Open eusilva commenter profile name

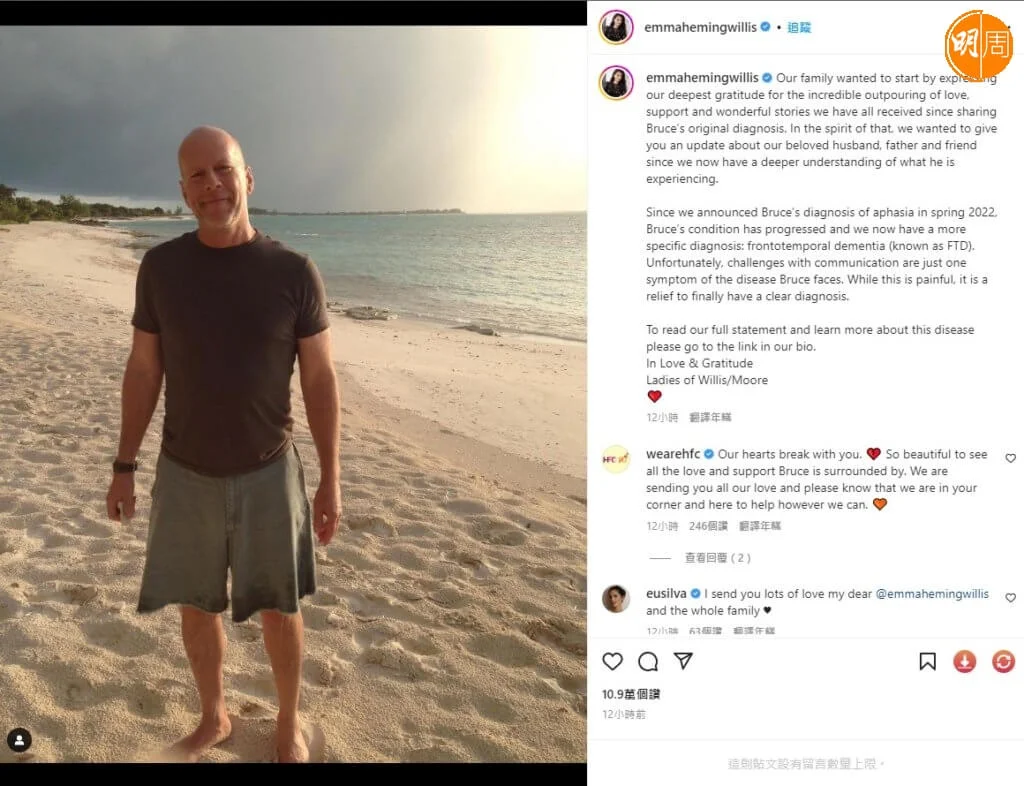666,593
